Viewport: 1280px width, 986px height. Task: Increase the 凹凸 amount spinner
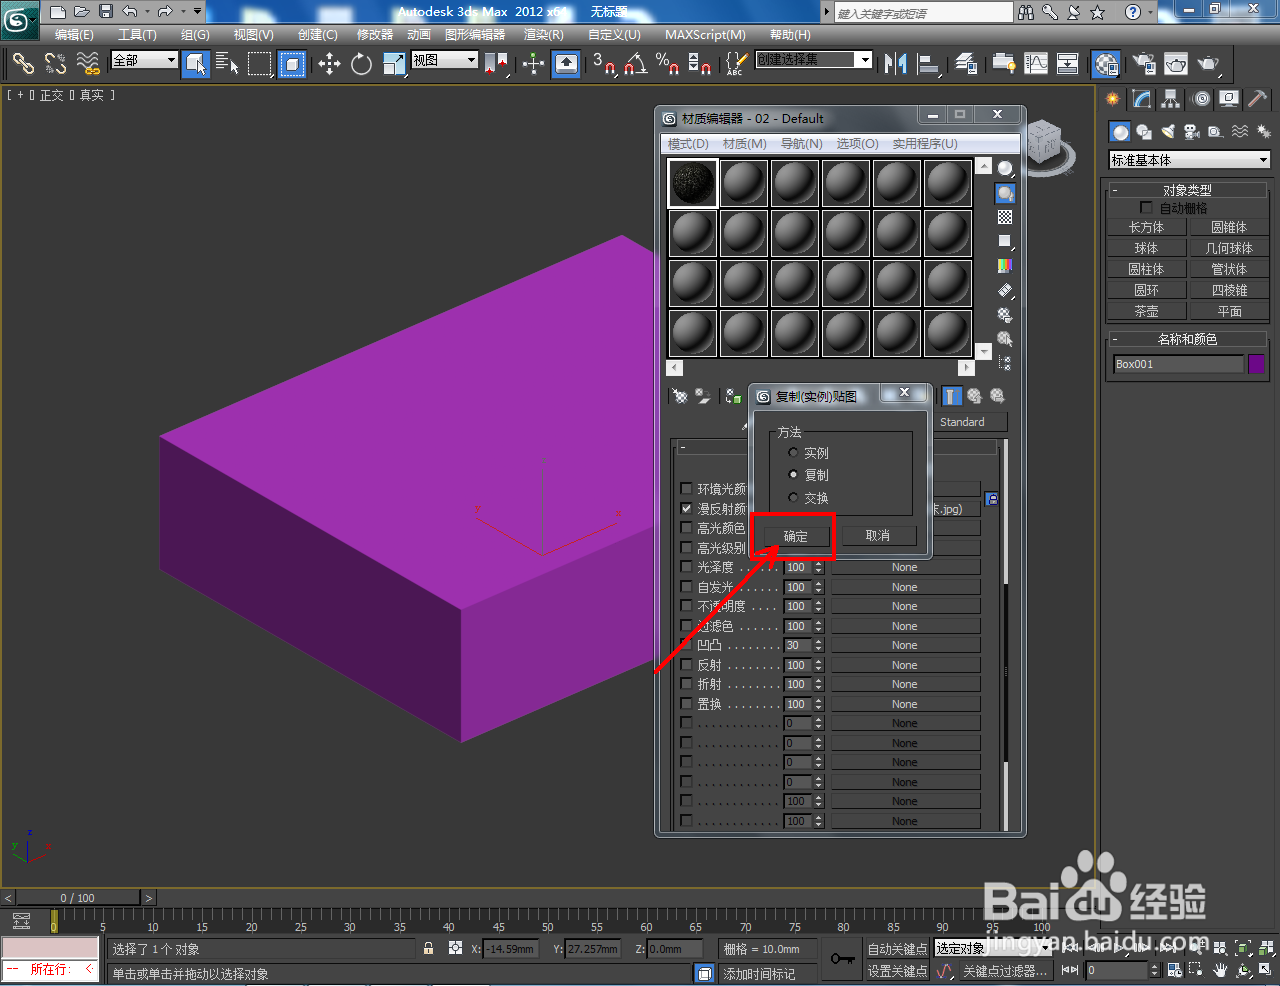click(819, 642)
